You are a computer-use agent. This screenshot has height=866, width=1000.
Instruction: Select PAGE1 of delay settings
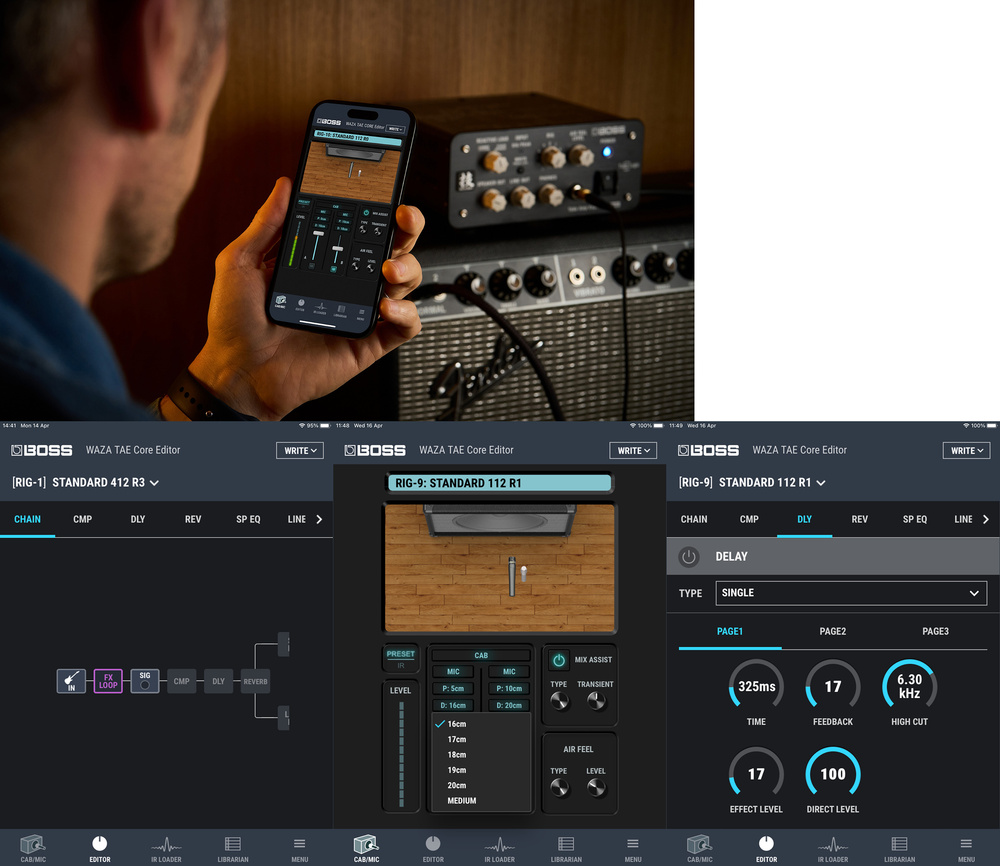tap(730, 631)
